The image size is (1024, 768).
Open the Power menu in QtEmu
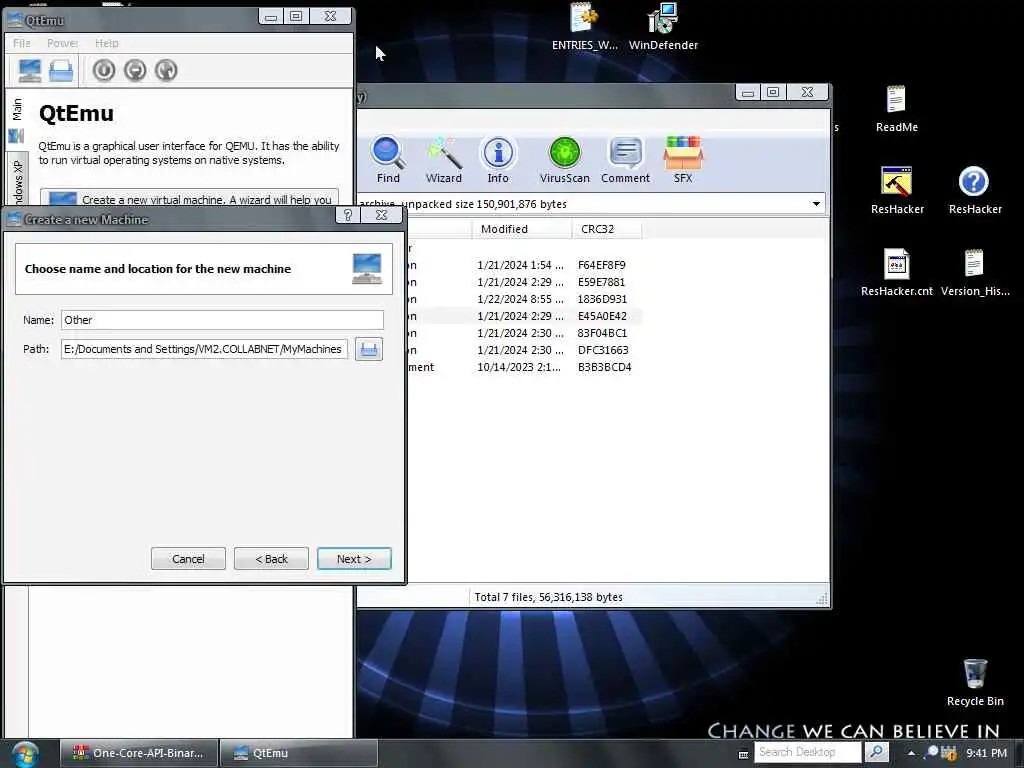pos(62,43)
